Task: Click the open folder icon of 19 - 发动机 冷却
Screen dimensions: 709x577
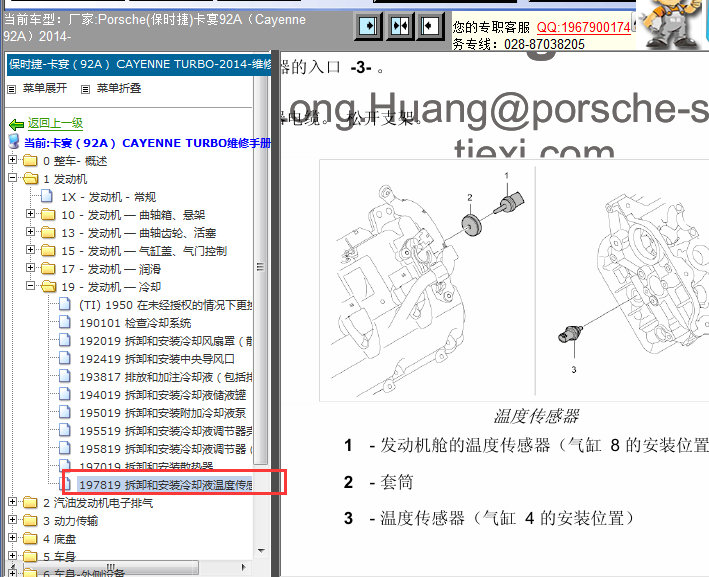Action: 49,287
